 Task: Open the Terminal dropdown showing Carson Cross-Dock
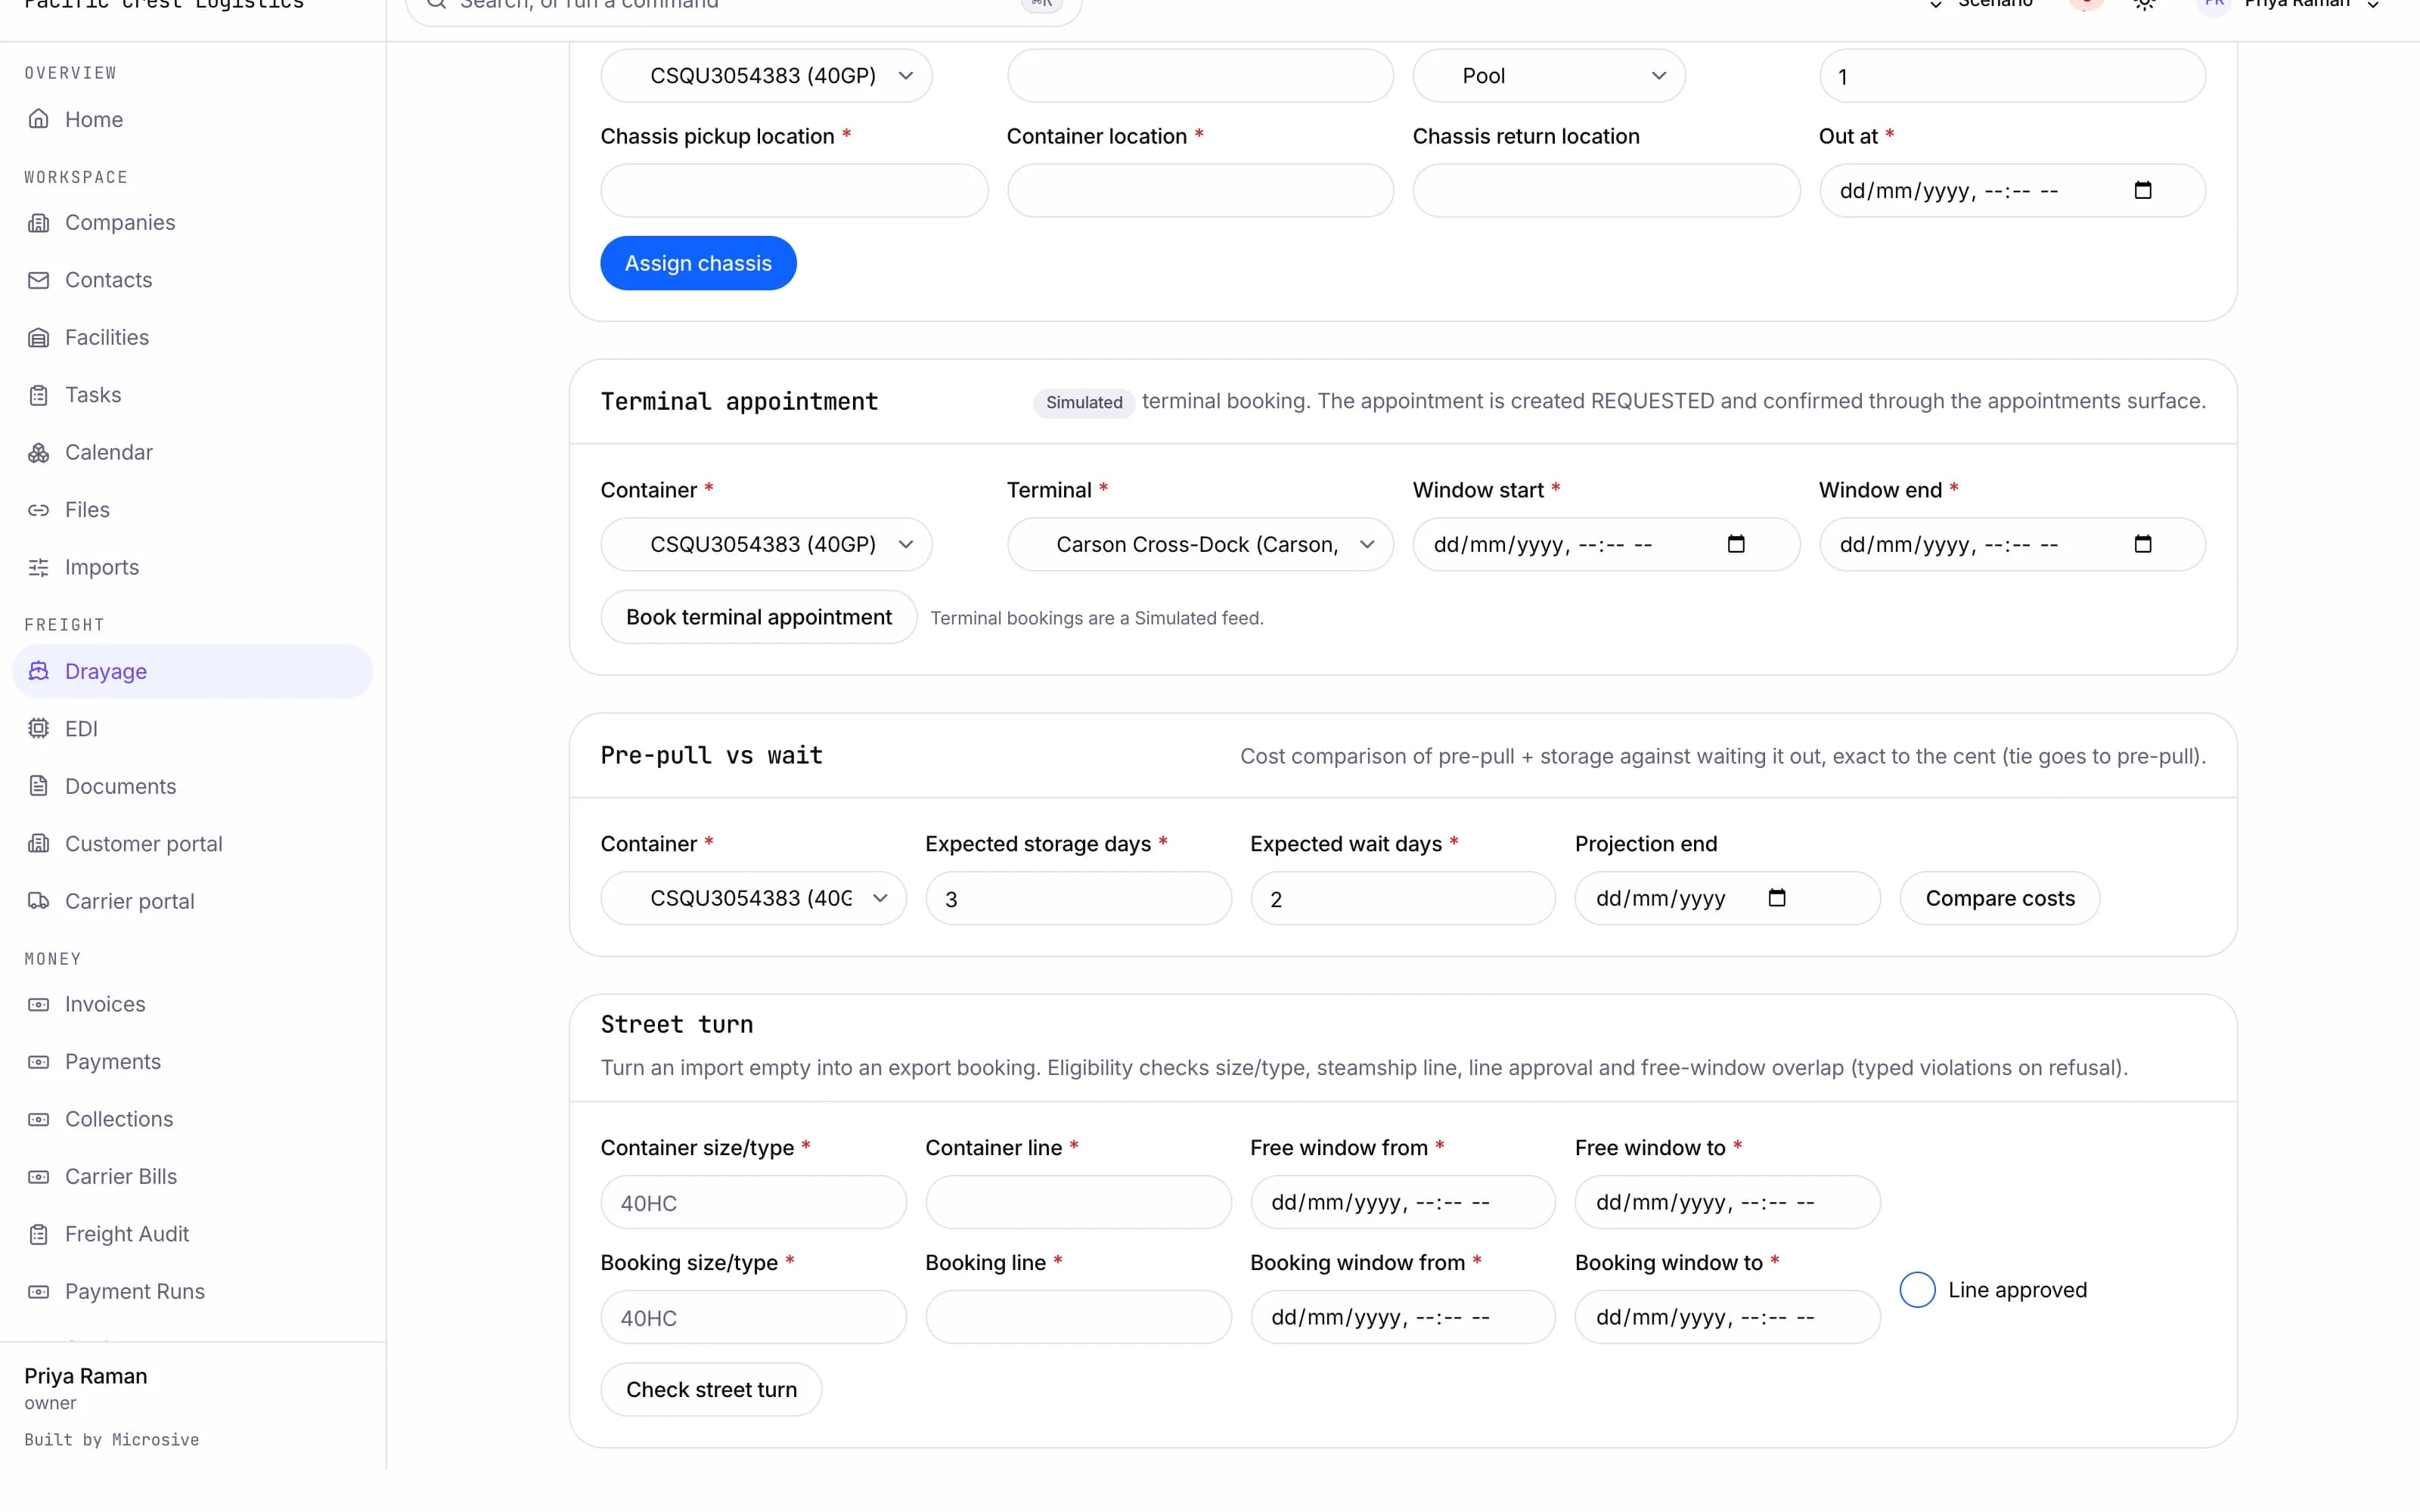[x=1200, y=544]
